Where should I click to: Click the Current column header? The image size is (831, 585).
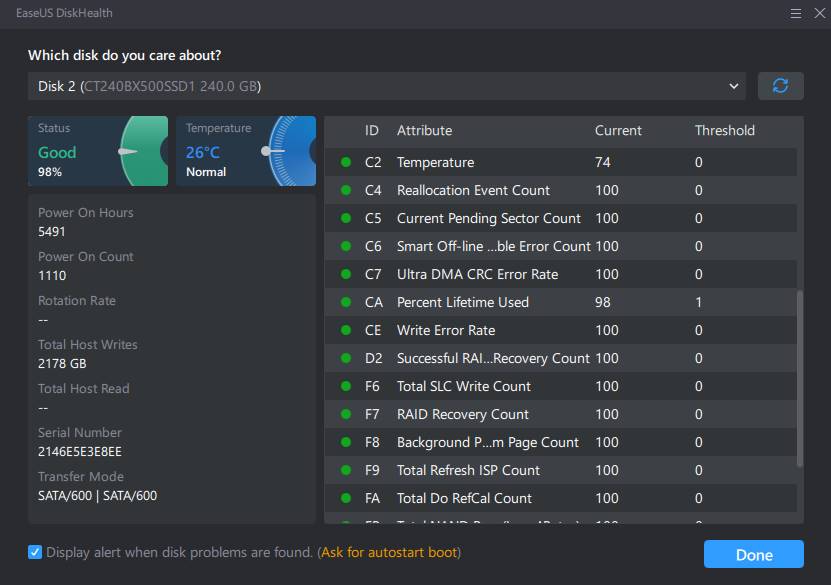pos(618,130)
